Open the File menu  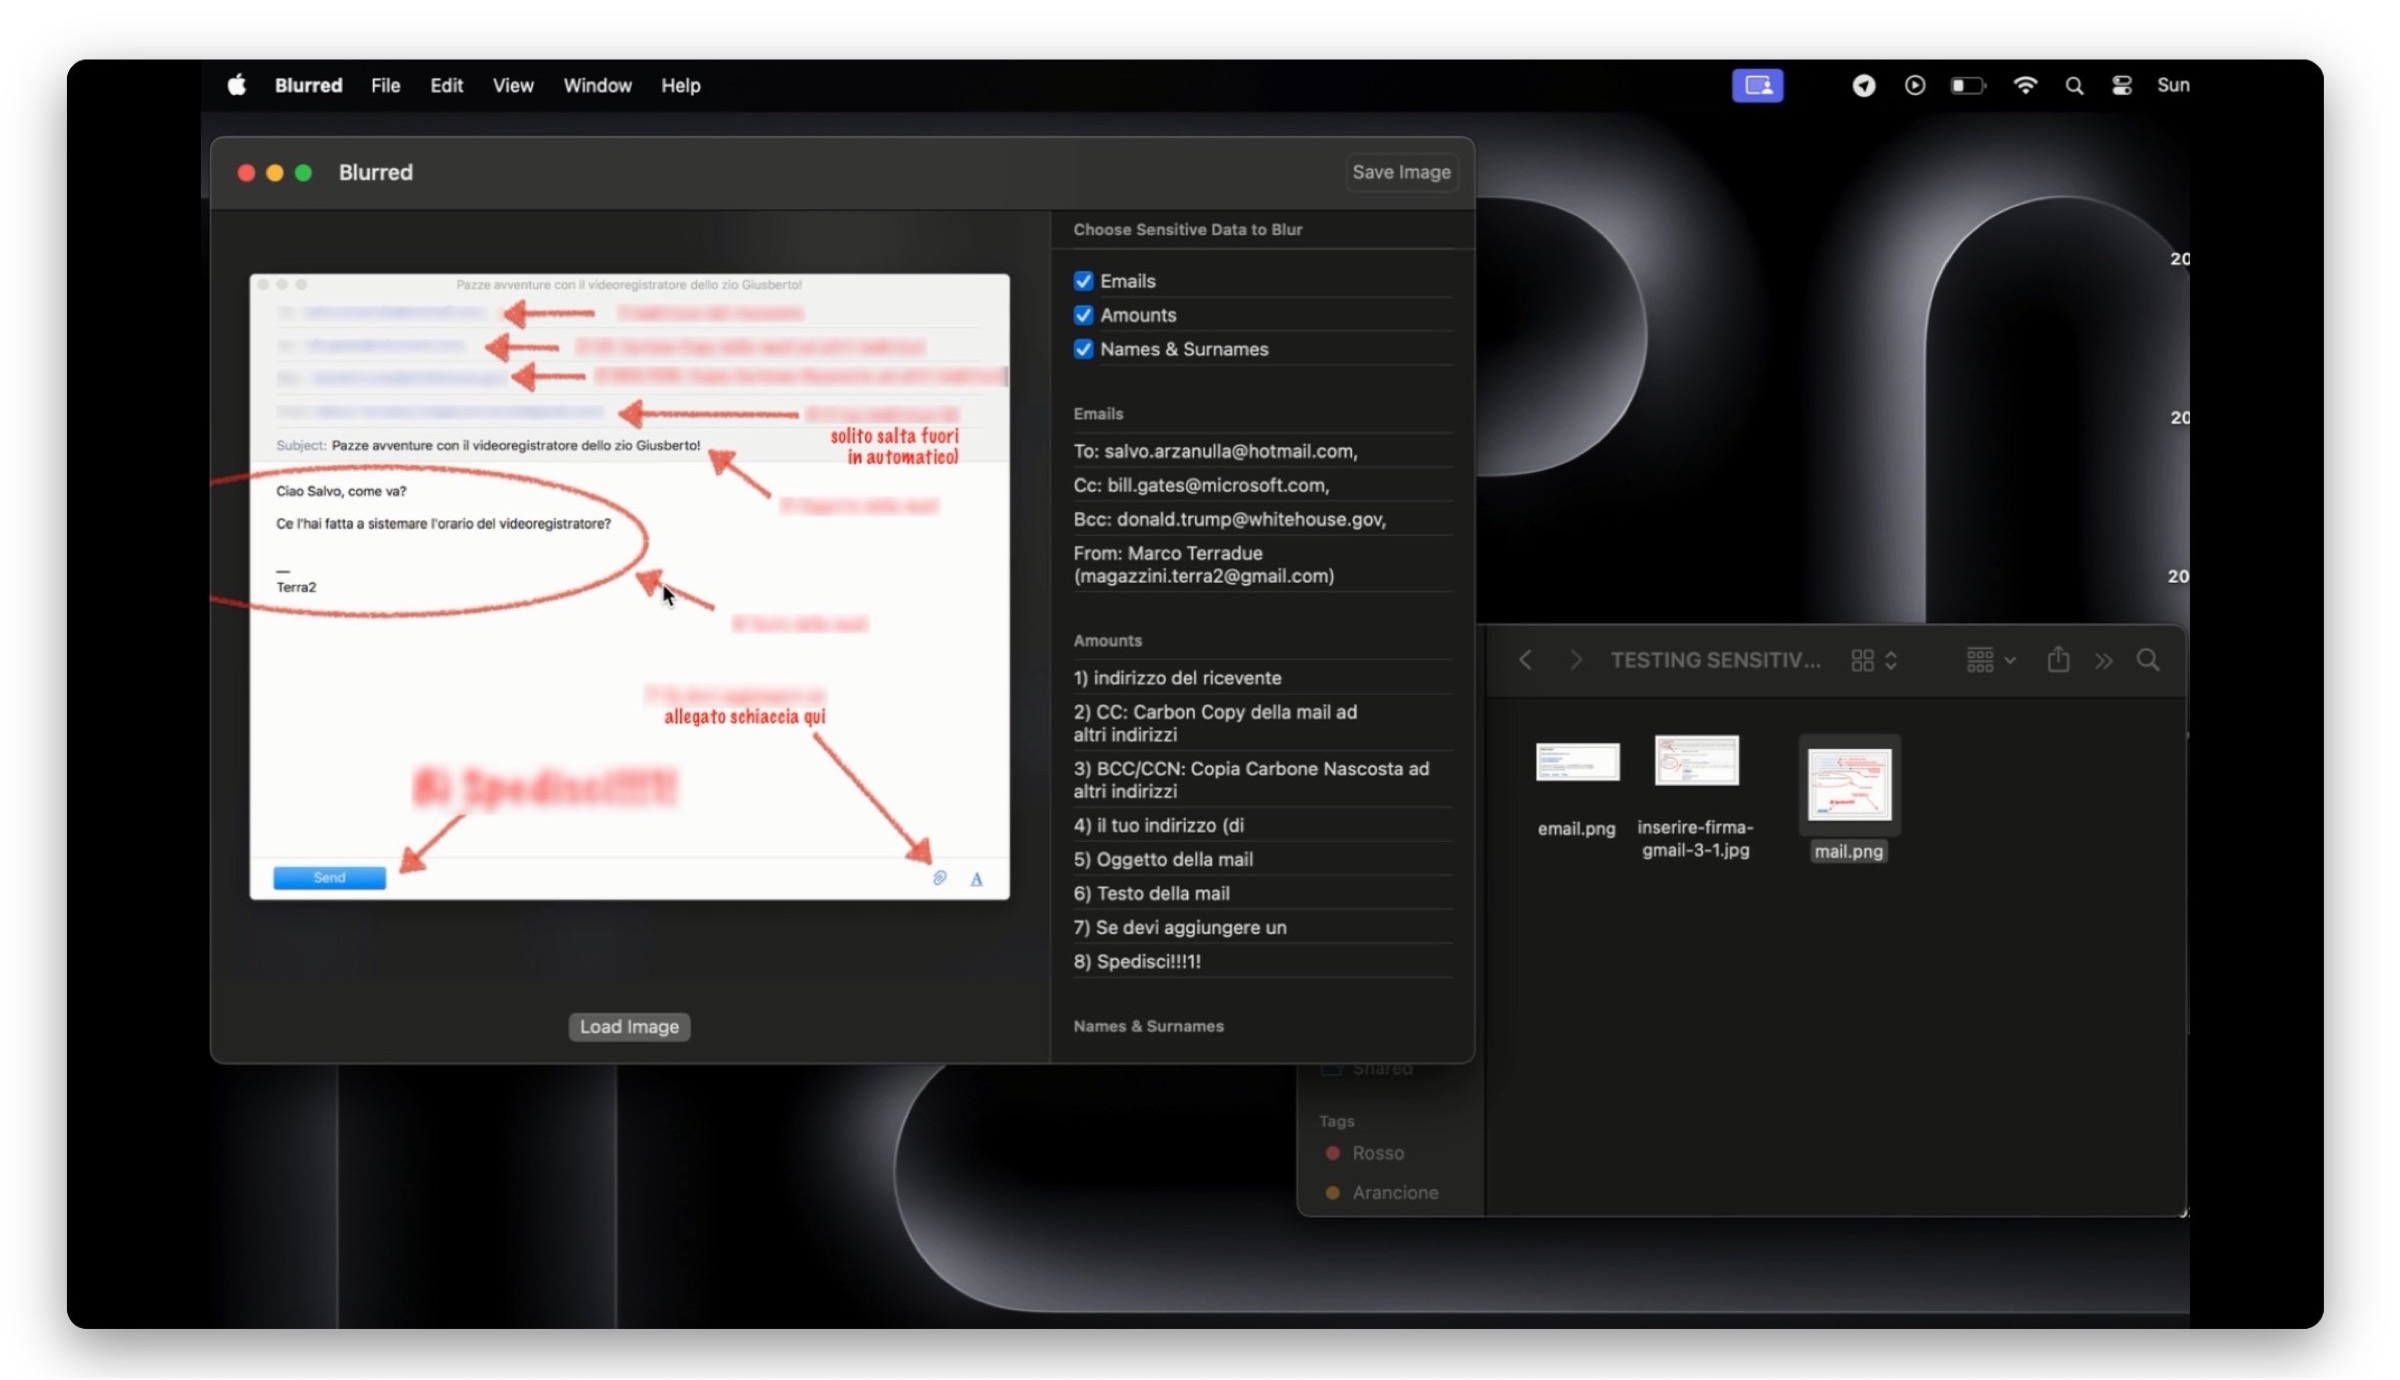pos(385,86)
